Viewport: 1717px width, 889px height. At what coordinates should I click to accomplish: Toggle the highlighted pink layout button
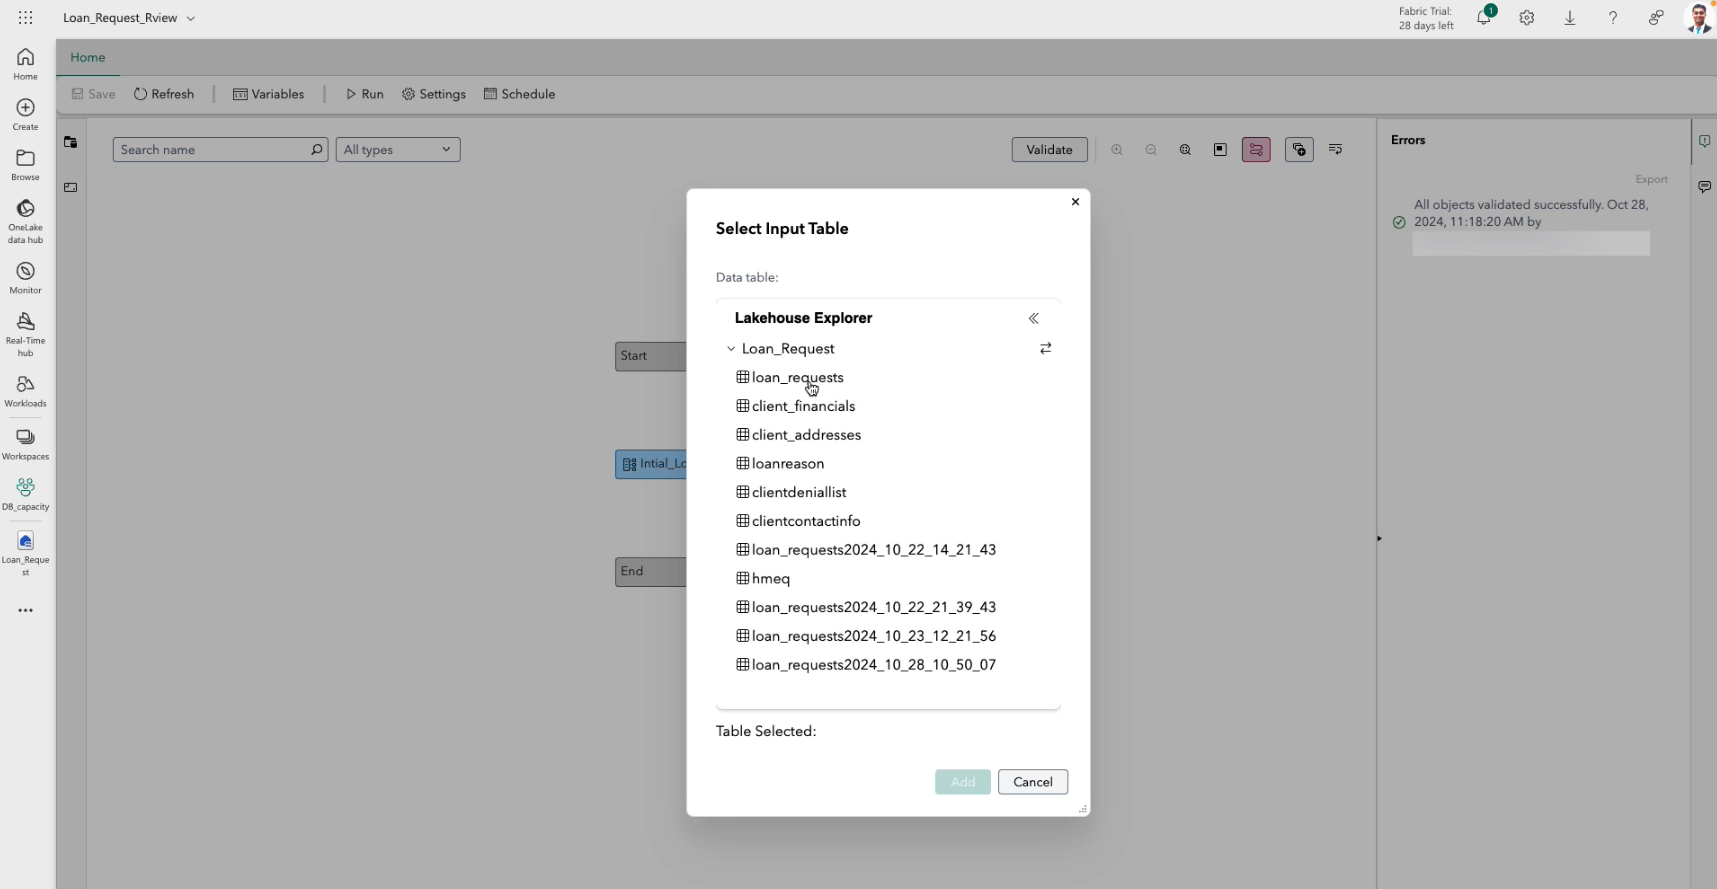click(1256, 150)
